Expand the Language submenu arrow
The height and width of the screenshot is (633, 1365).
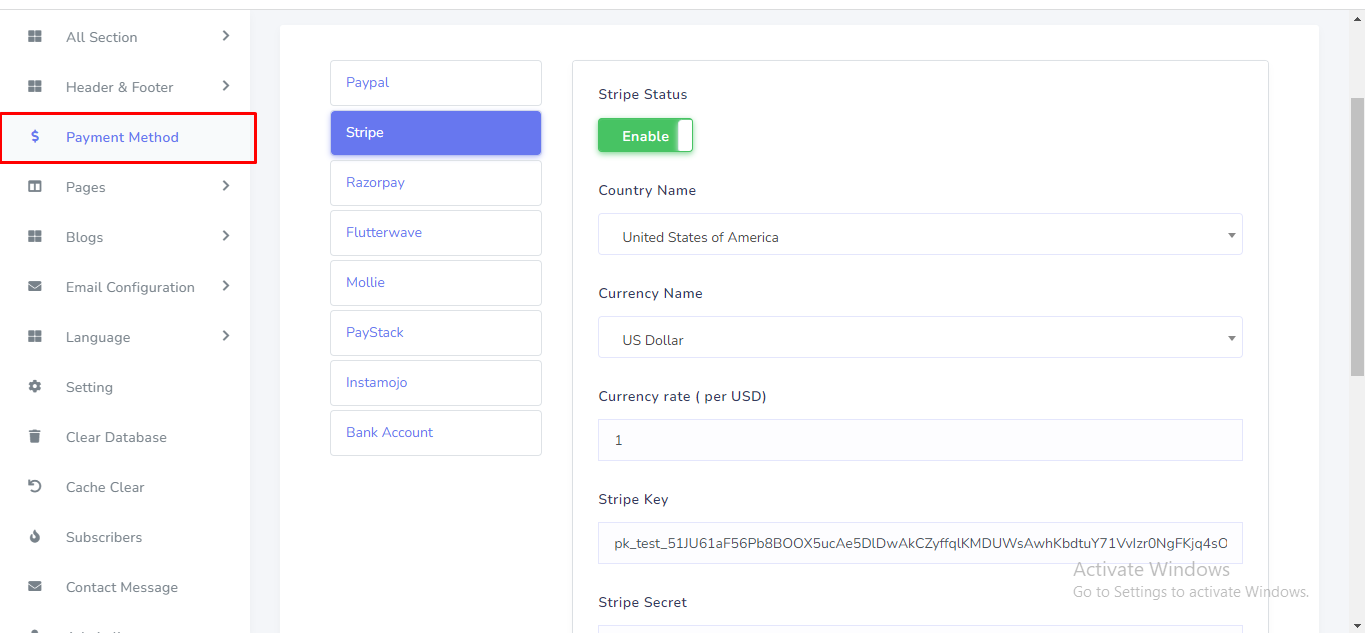pyautogui.click(x=226, y=336)
